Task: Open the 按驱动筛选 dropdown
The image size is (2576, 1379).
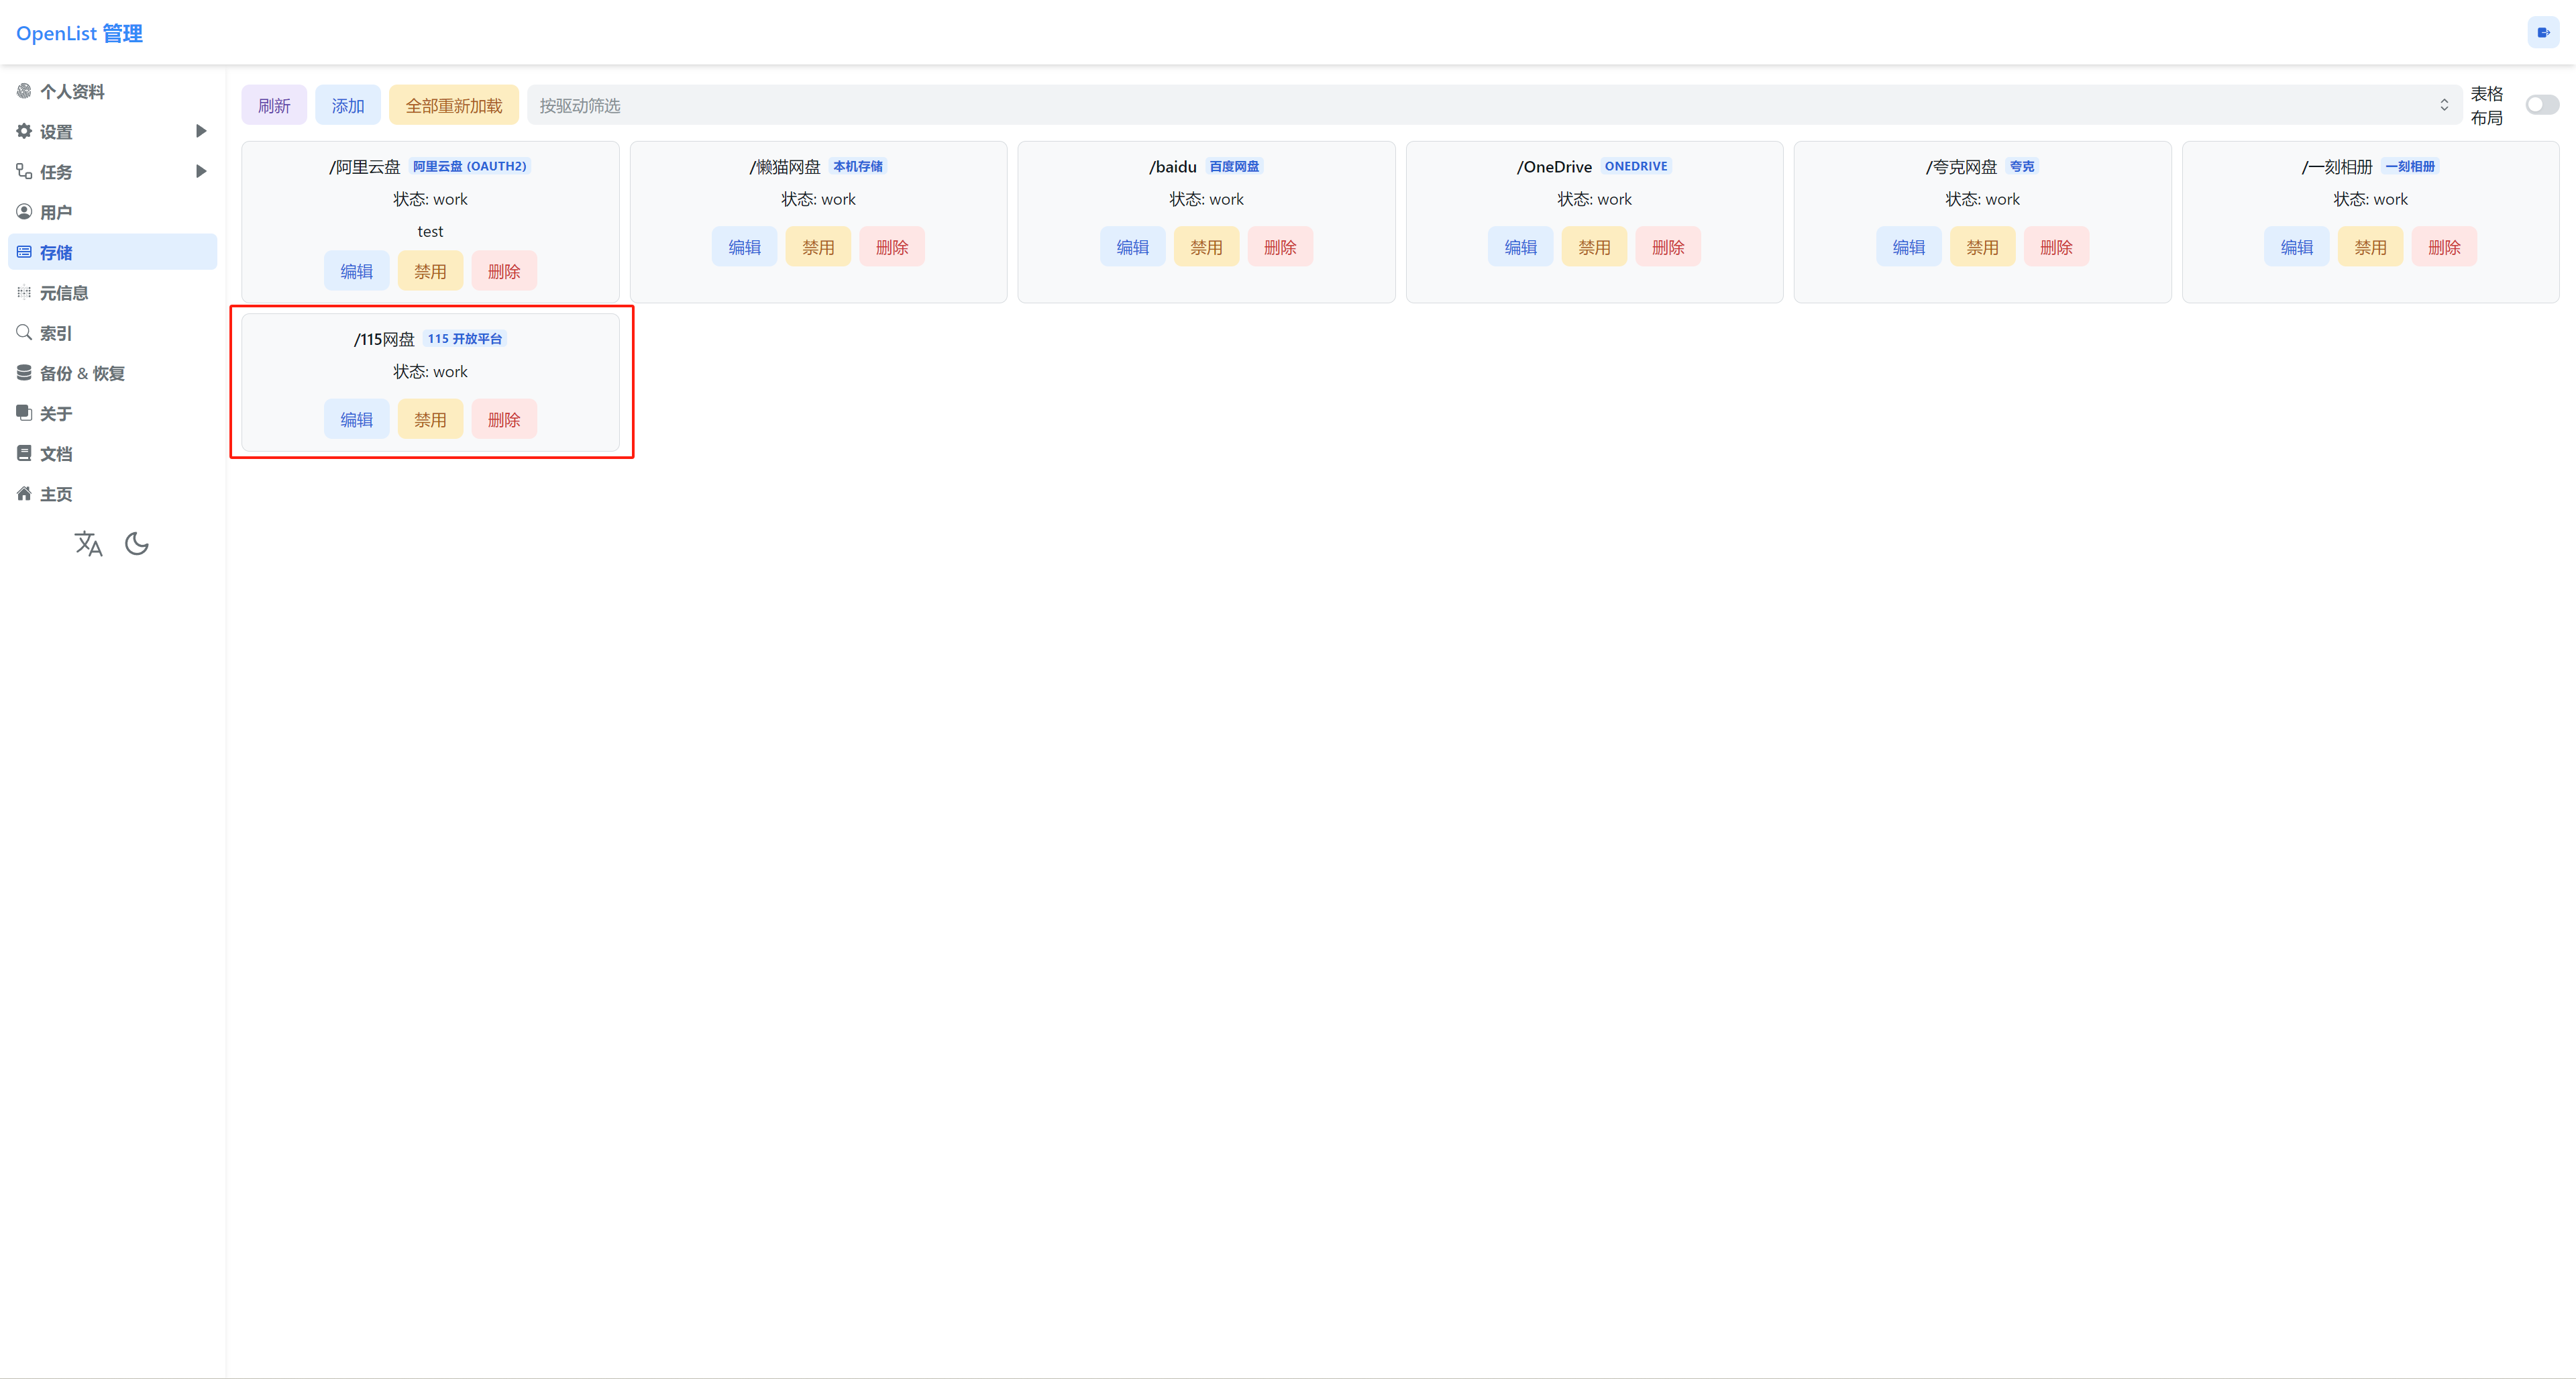Action: [x=1494, y=105]
